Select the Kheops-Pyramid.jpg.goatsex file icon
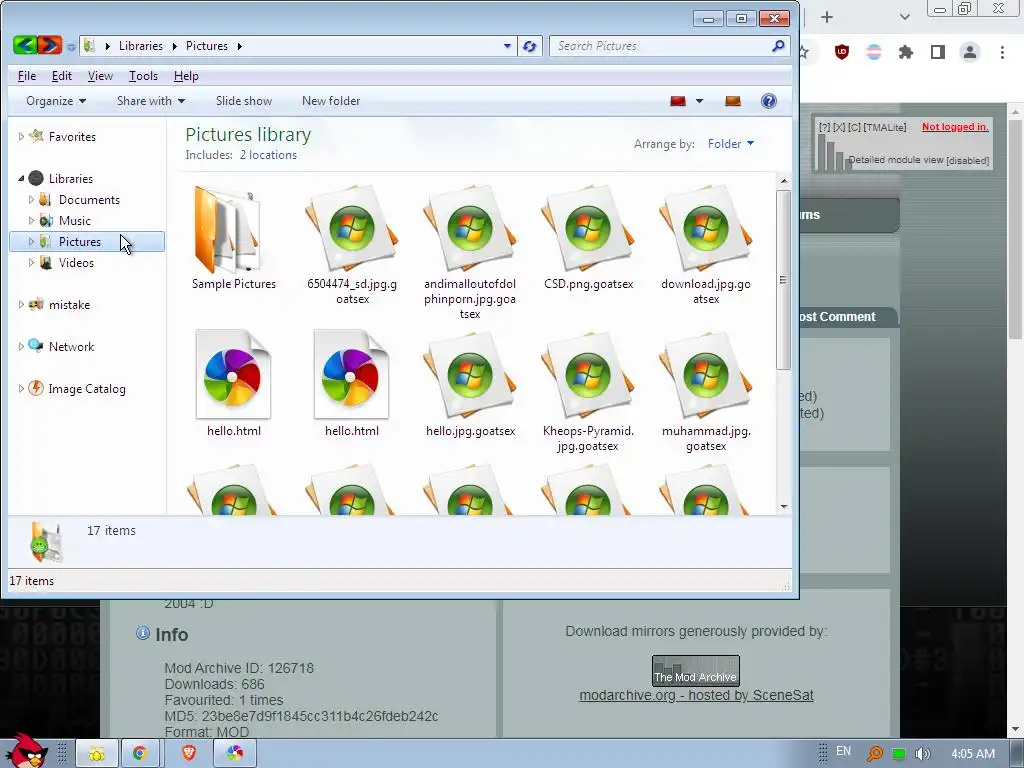1024x768 pixels. coord(588,377)
